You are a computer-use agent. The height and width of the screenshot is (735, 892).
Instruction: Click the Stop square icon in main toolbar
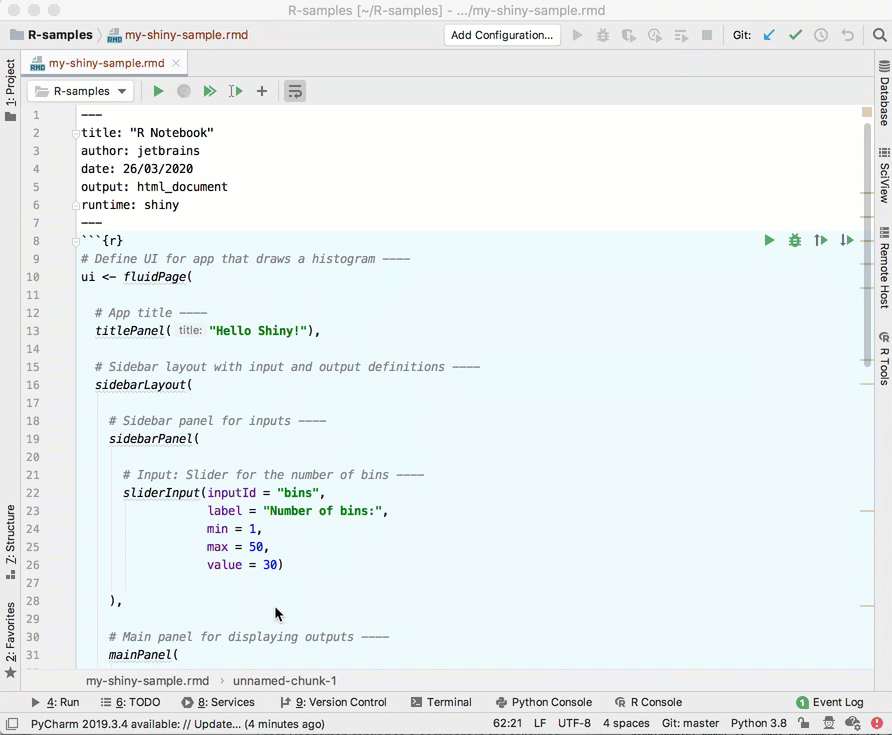[x=707, y=35]
